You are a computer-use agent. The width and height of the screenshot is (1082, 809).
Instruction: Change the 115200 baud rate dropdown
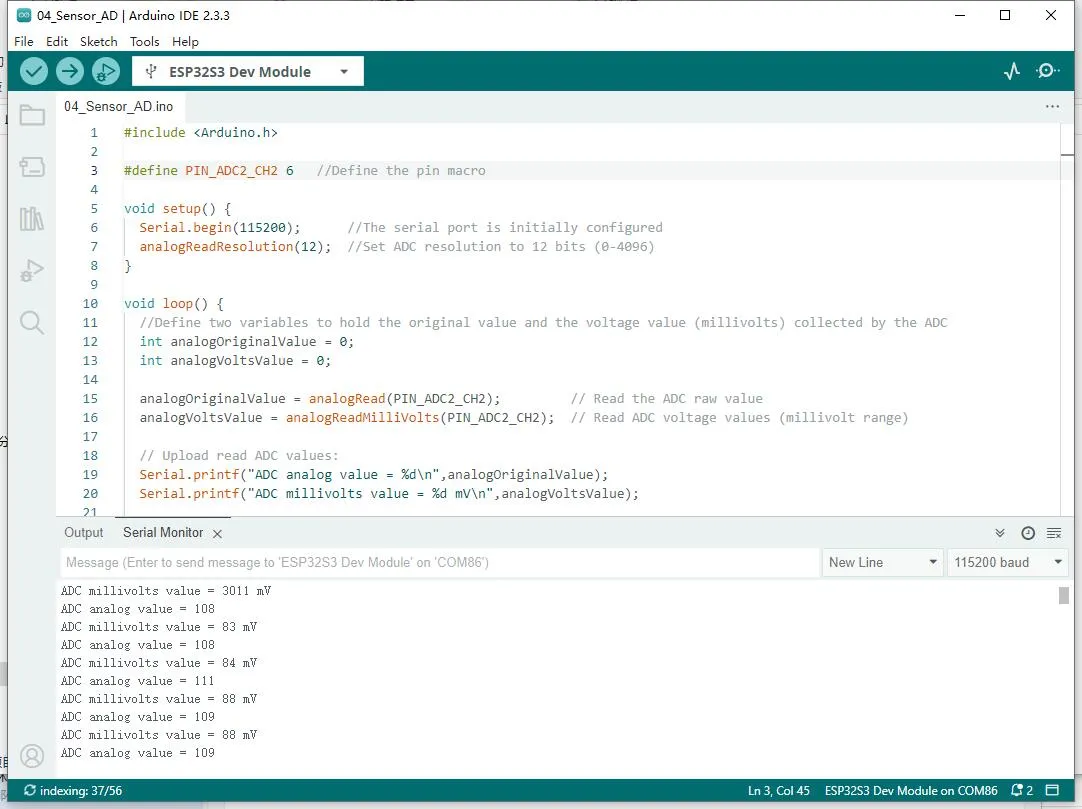click(1007, 563)
